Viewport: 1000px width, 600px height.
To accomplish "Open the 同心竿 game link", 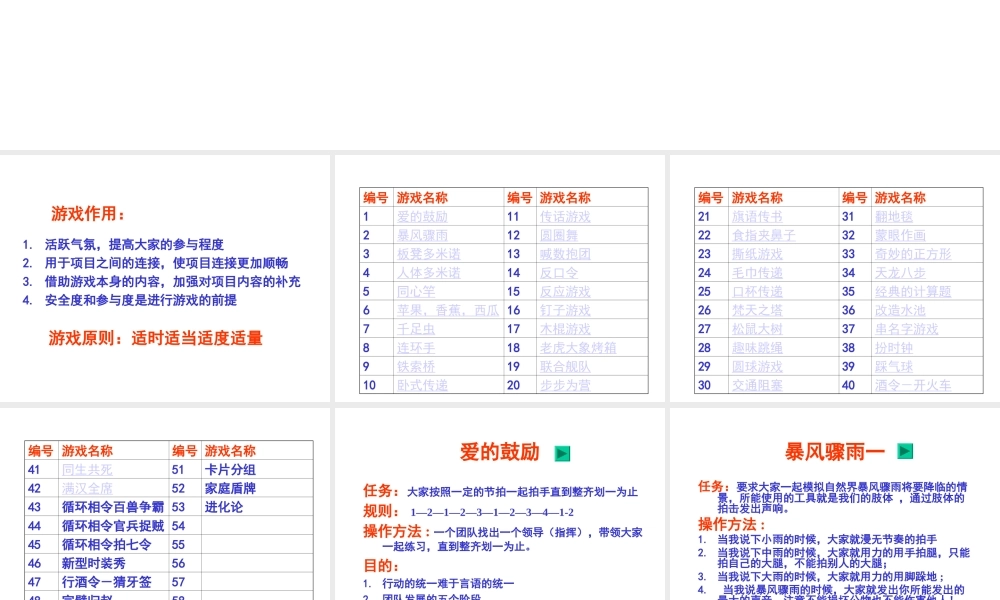I will tap(416, 291).
